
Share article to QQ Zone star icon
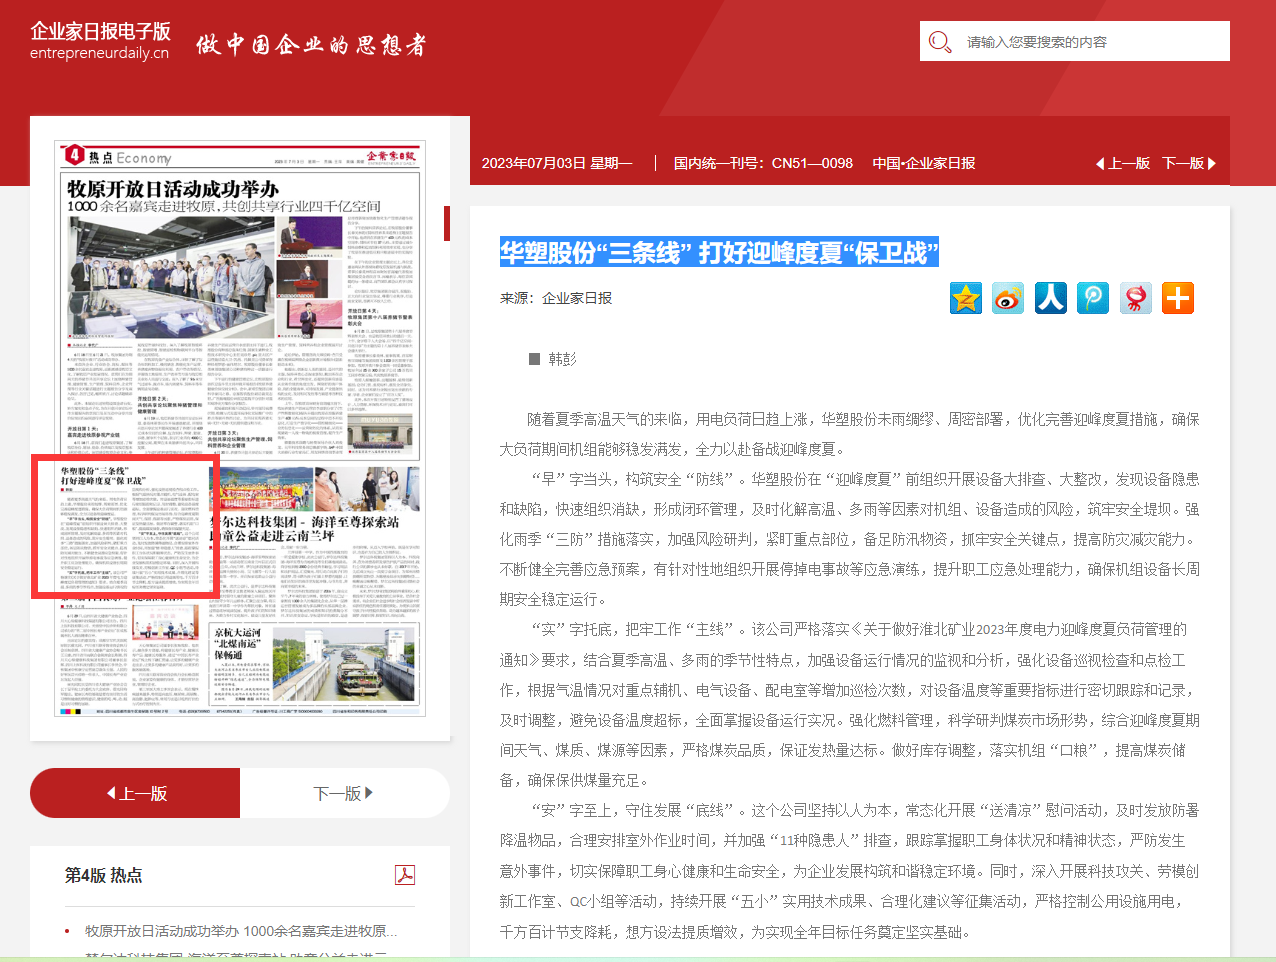point(966,298)
